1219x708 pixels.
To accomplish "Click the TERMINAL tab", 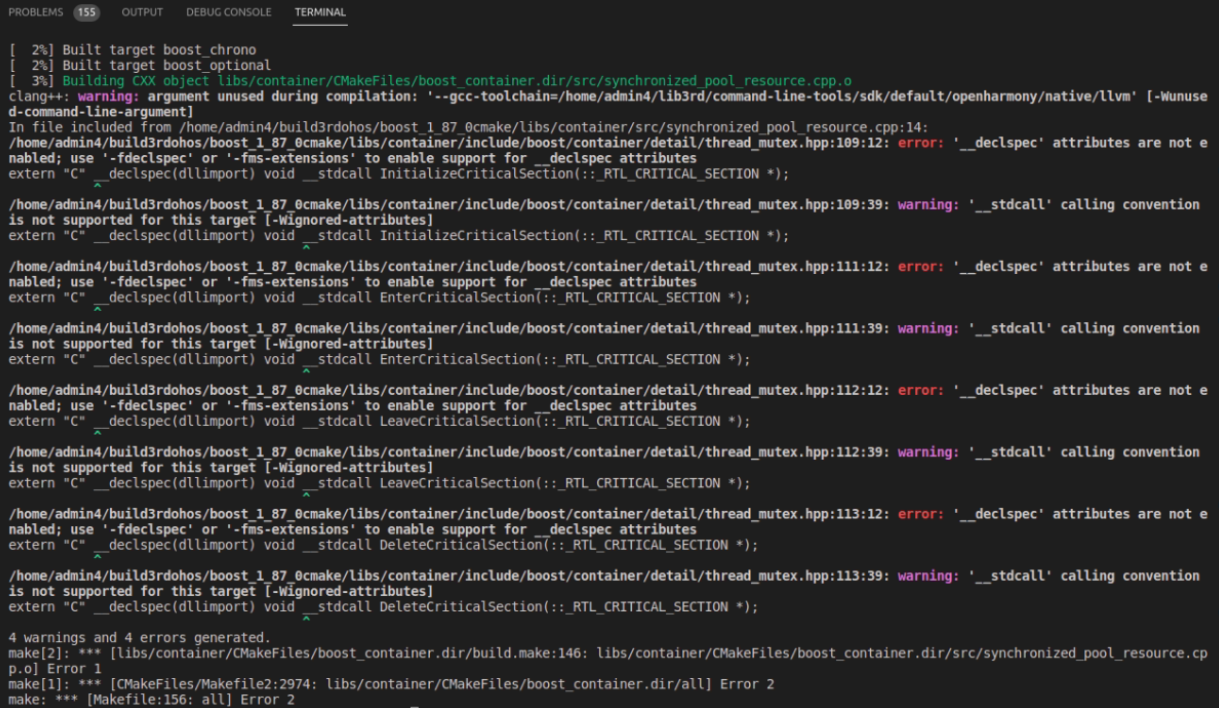I will [x=320, y=12].
